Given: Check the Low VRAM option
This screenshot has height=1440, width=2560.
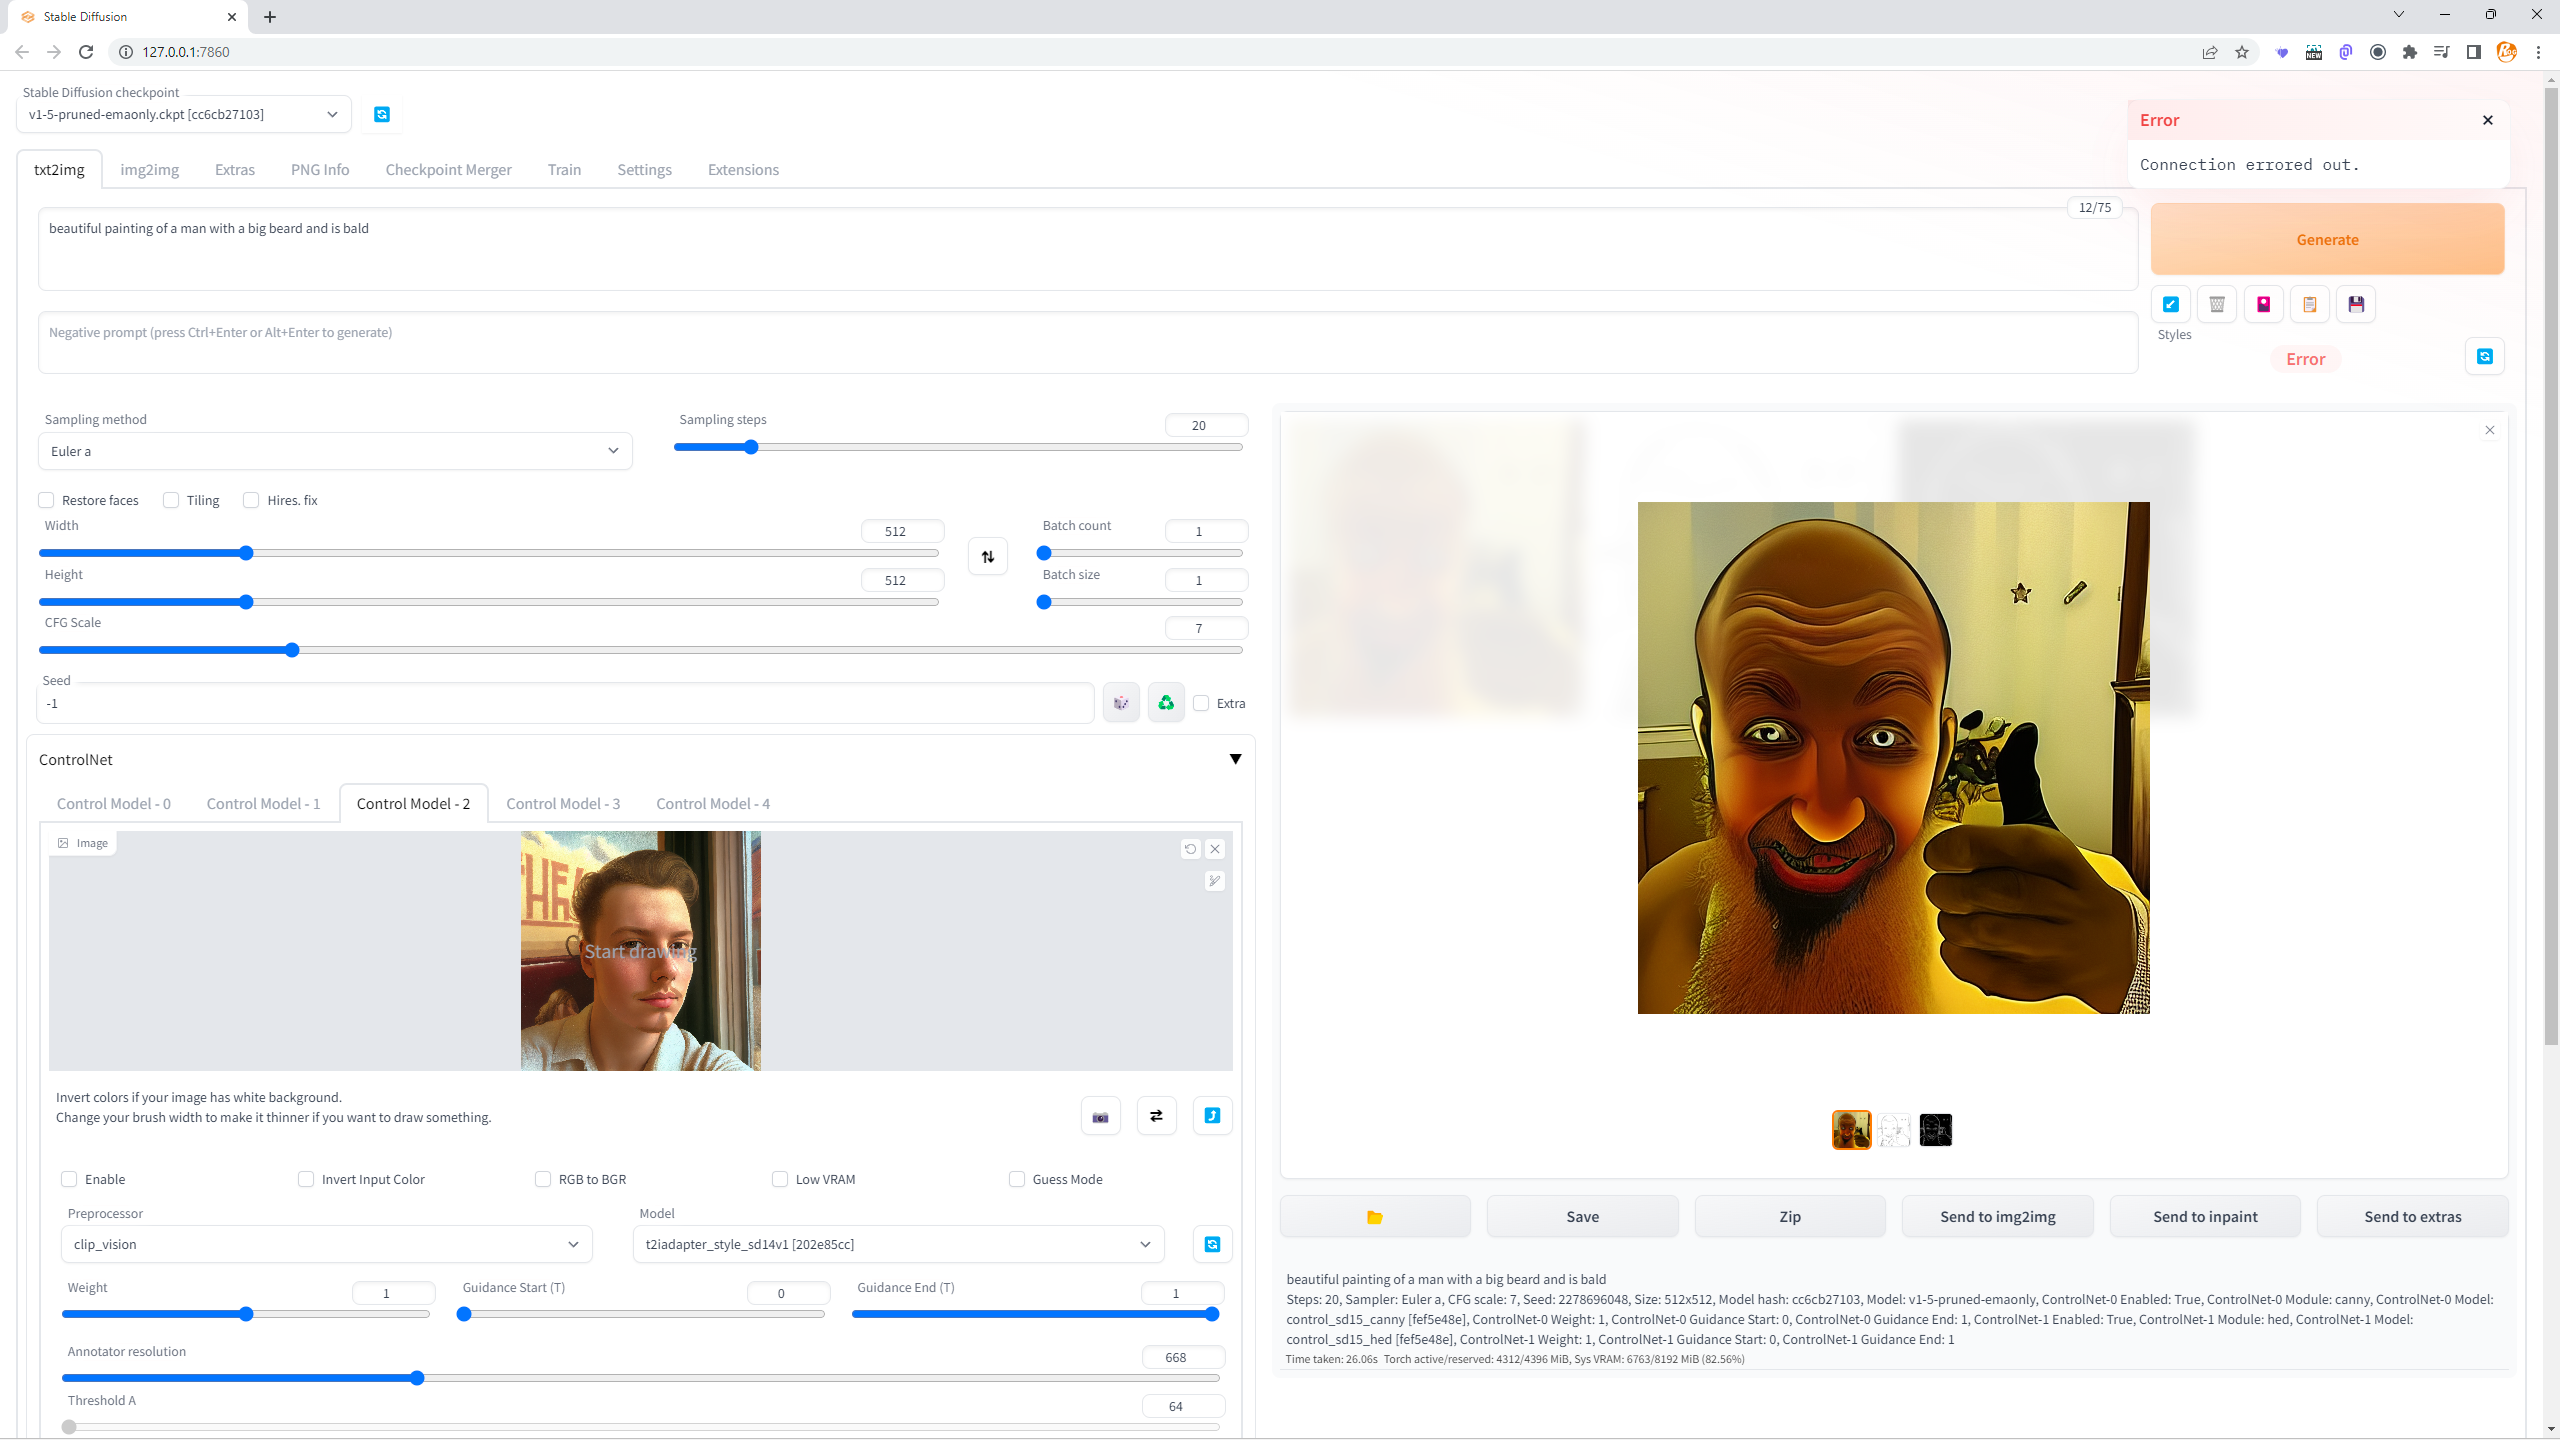Looking at the screenshot, I should 780,1179.
